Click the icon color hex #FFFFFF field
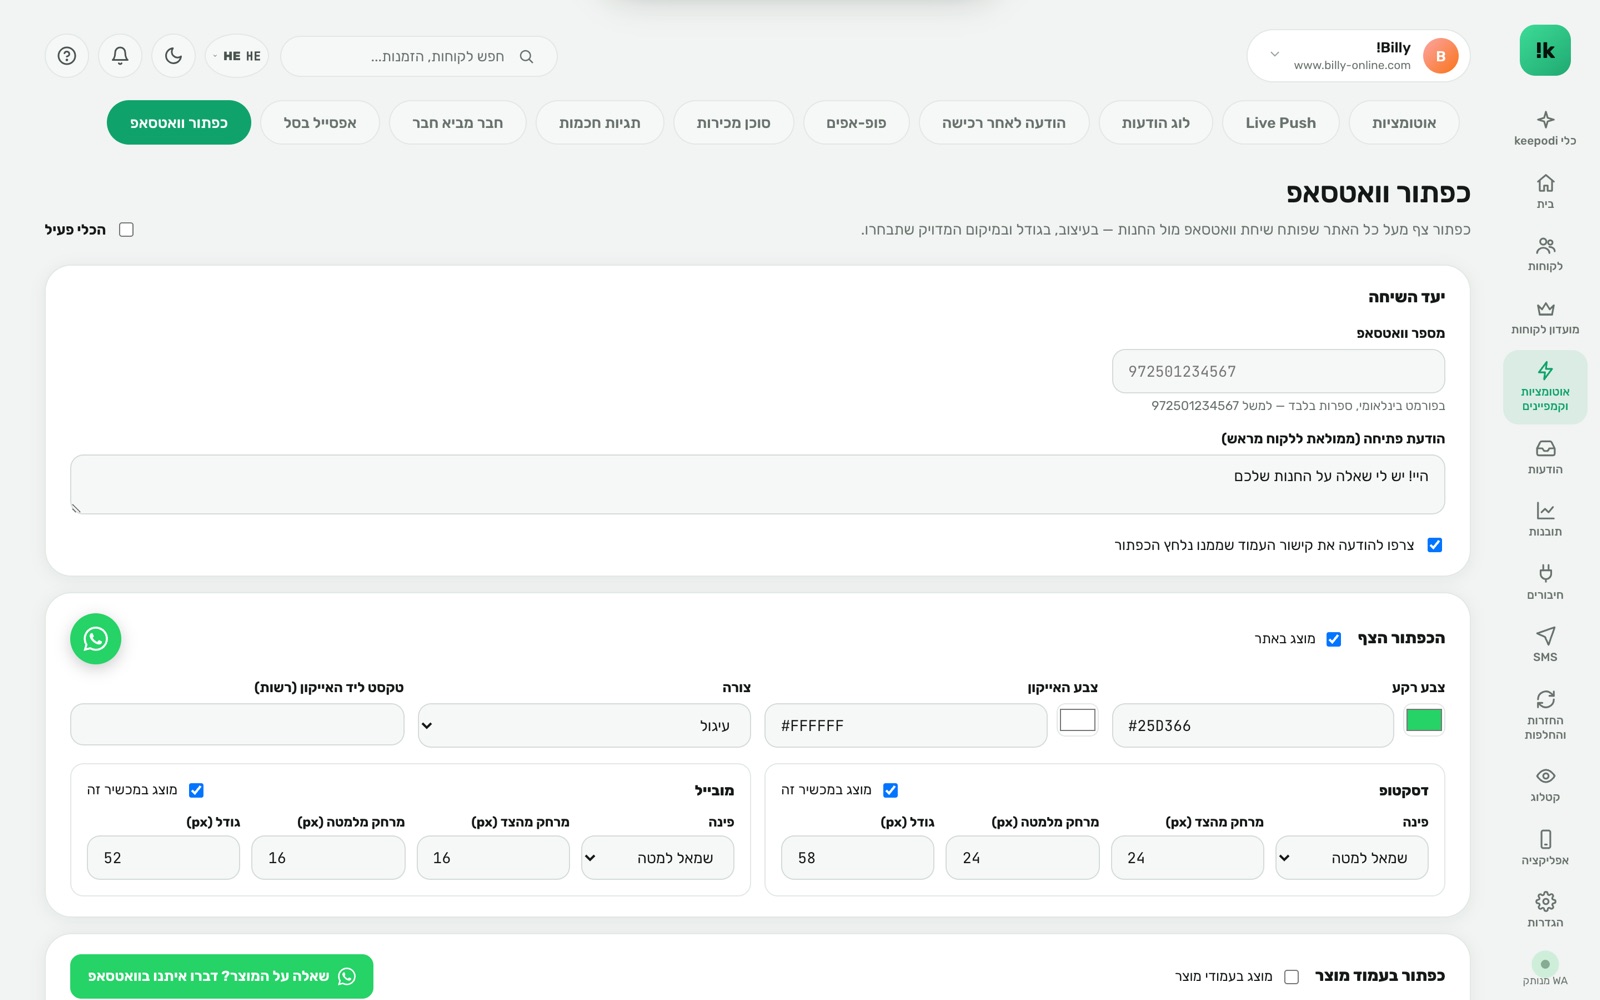The width and height of the screenshot is (1600, 1000). [x=906, y=725]
